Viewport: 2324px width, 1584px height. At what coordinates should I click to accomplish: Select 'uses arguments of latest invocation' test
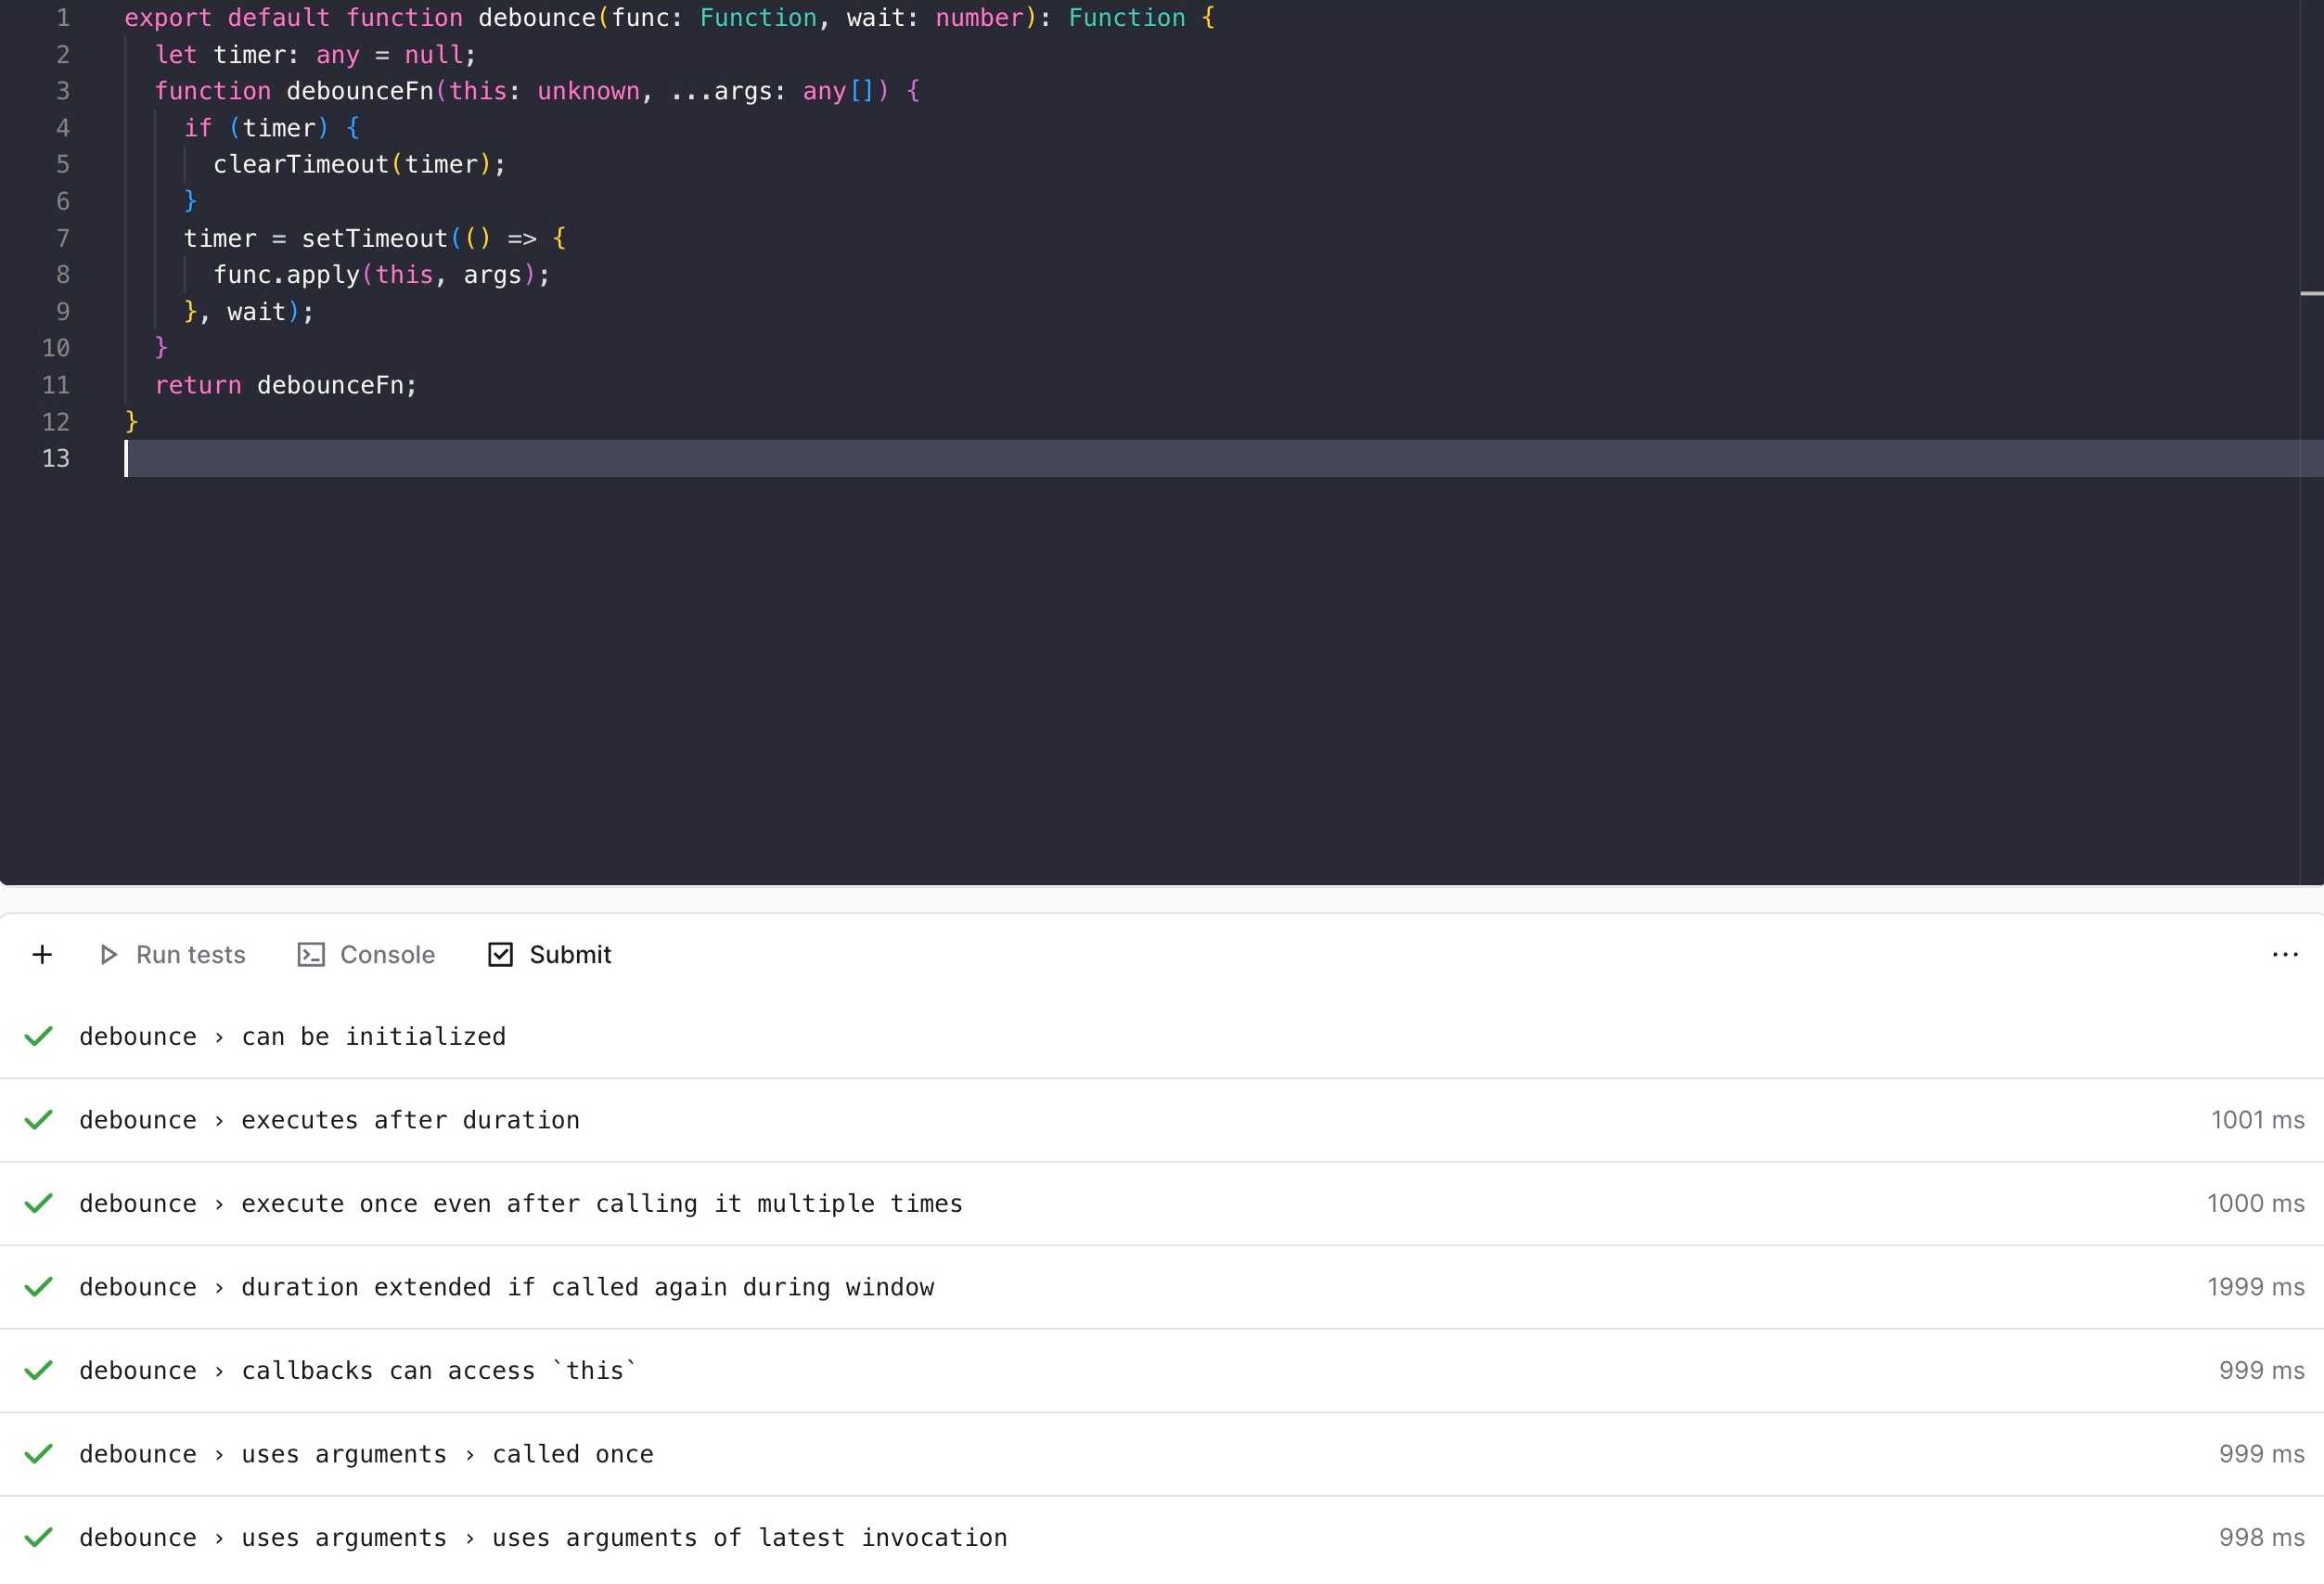click(x=1162, y=1538)
